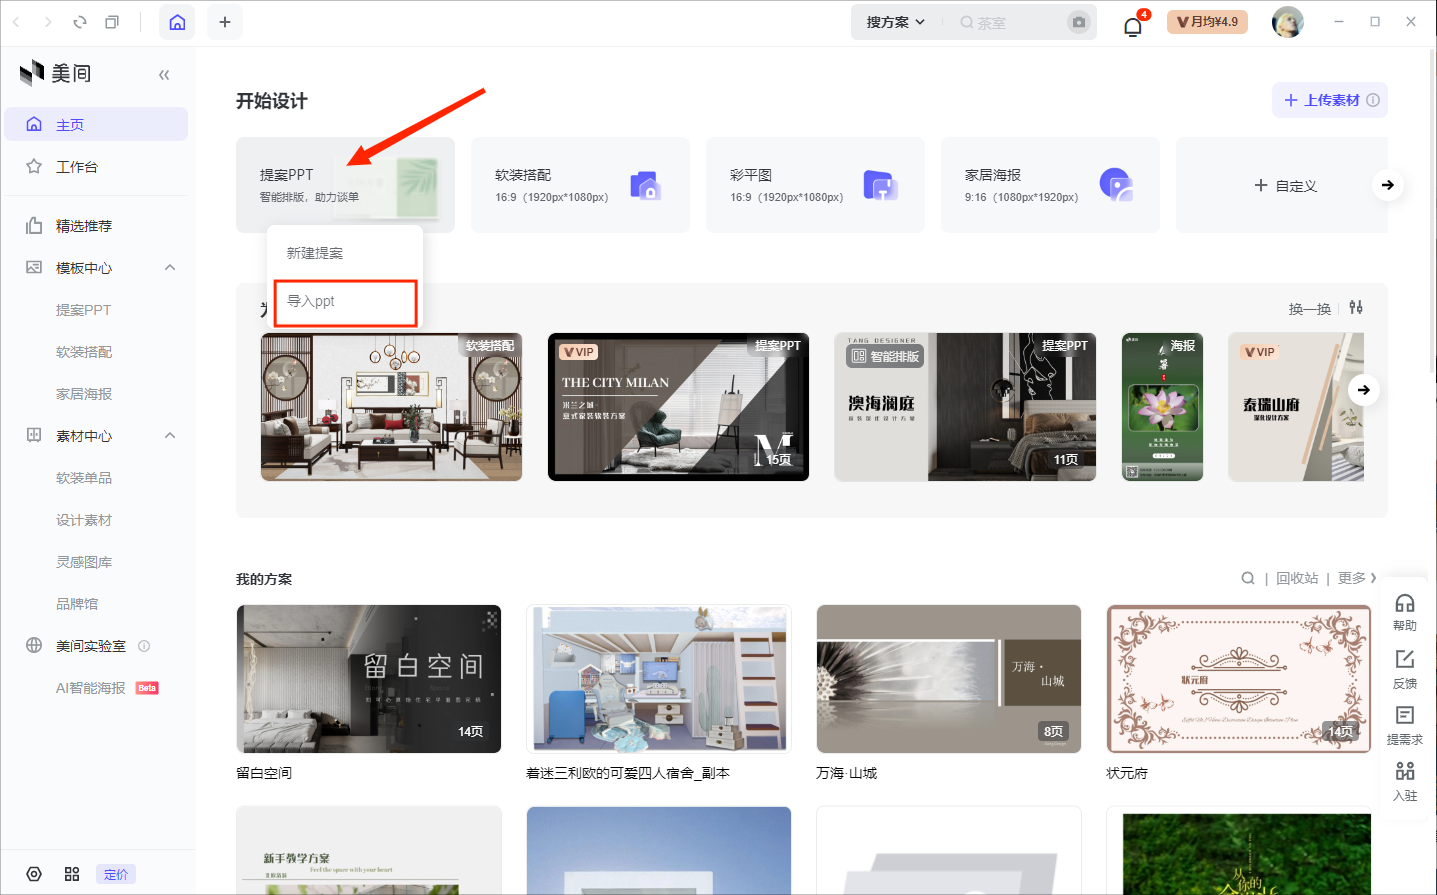Open the 回收站 recycle bin link

[x=1297, y=578]
